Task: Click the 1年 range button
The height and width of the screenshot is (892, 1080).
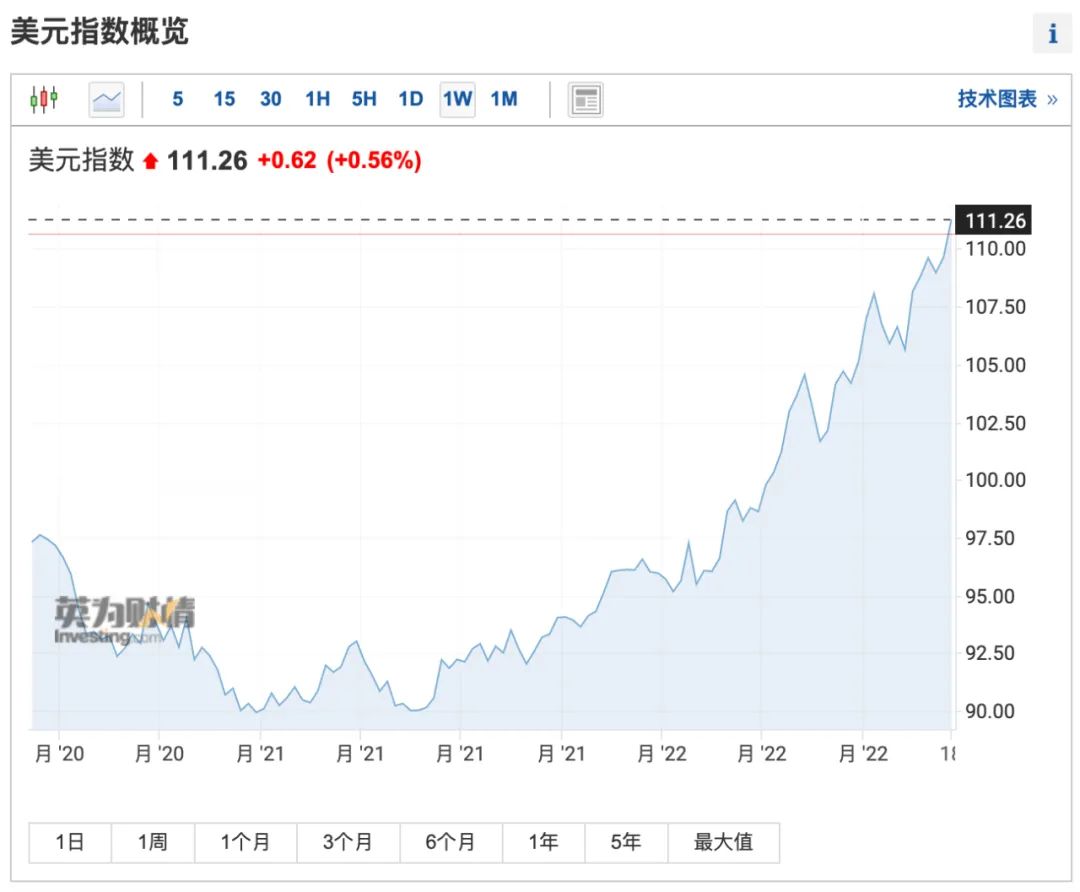Action: [543, 843]
